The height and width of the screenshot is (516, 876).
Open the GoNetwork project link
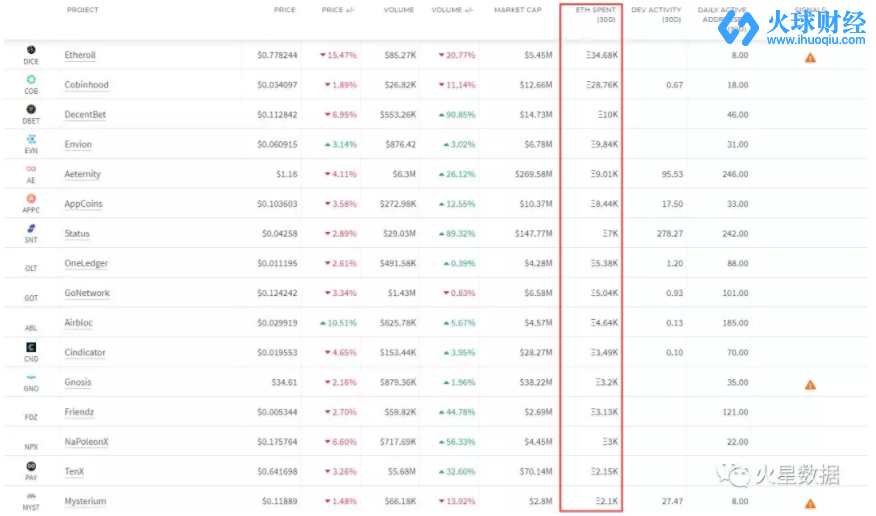(x=87, y=293)
